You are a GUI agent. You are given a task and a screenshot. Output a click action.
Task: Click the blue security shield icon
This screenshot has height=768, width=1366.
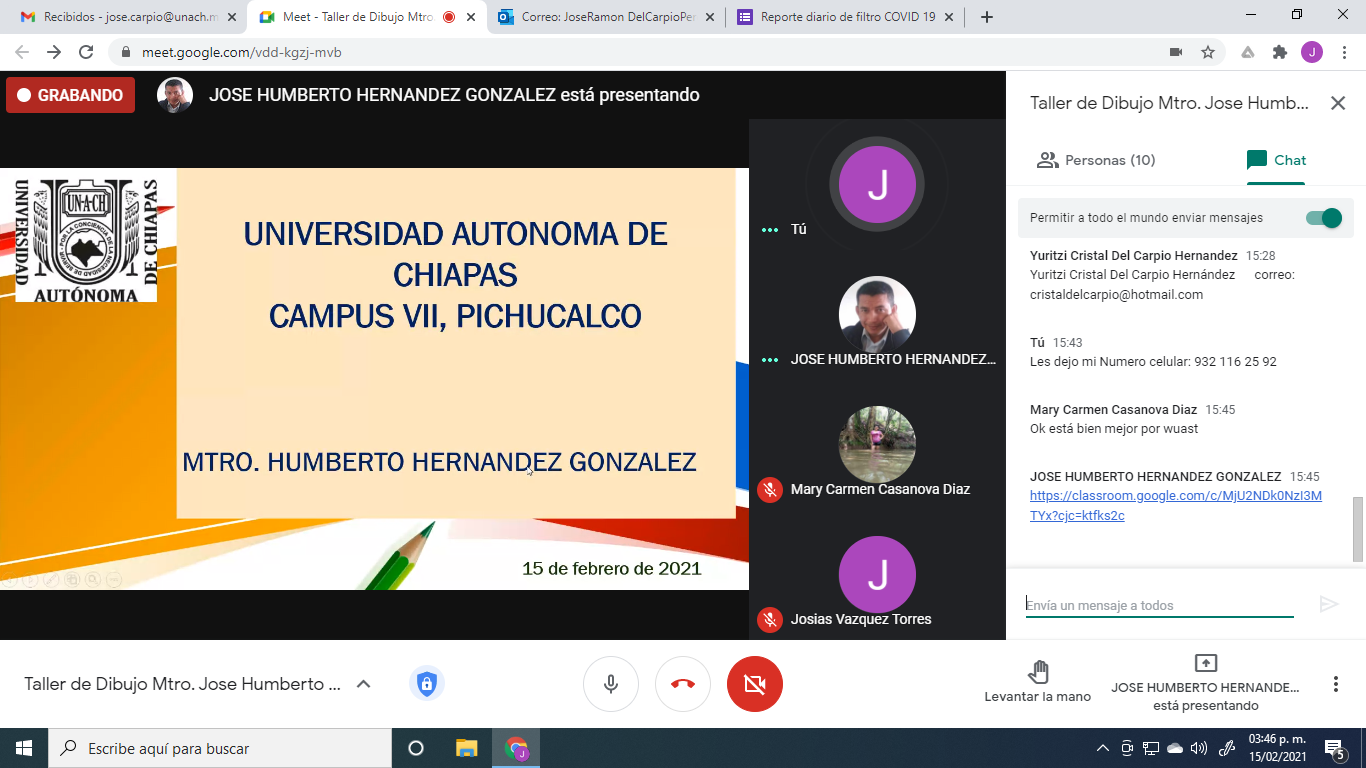pos(427,684)
